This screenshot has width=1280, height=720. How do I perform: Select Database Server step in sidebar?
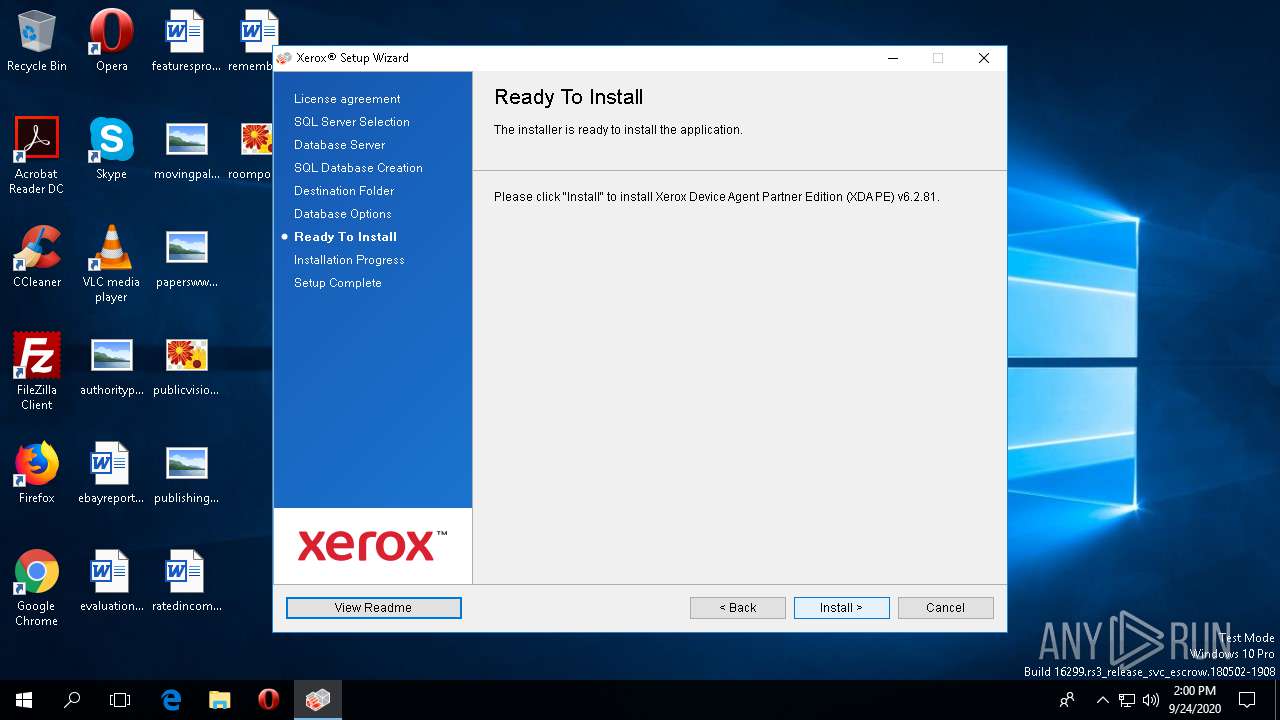[x=339, y=145]
